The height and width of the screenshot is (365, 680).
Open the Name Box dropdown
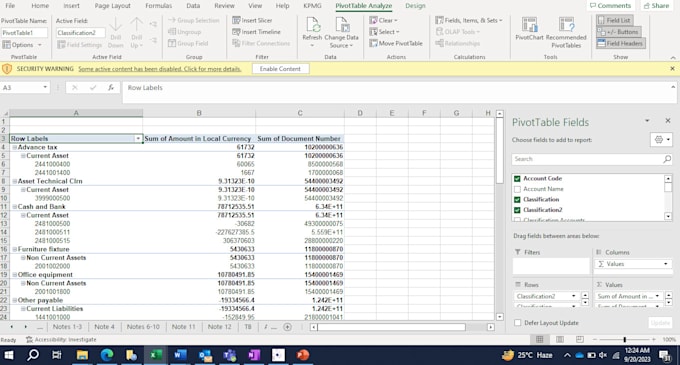pos(45,88)
